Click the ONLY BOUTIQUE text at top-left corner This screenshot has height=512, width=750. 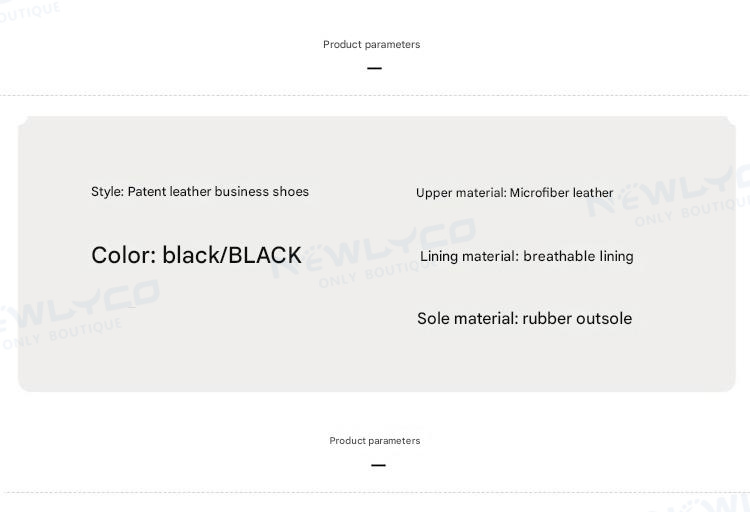(30, 12)
